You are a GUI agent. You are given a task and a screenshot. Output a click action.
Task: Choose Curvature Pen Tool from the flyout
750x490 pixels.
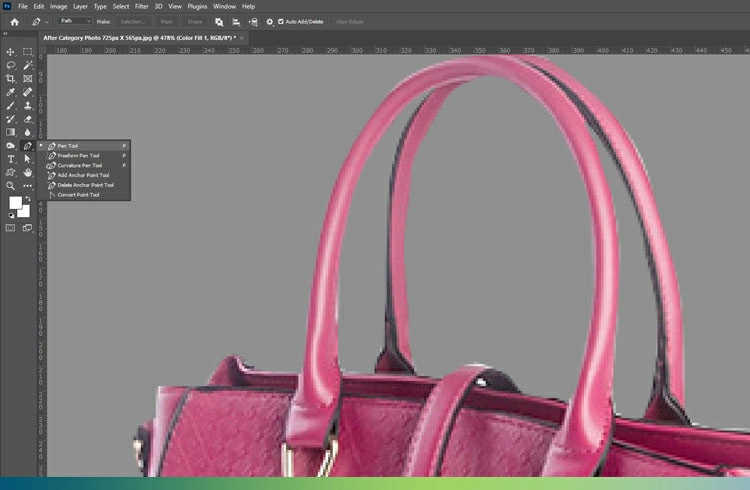(84, 165)
